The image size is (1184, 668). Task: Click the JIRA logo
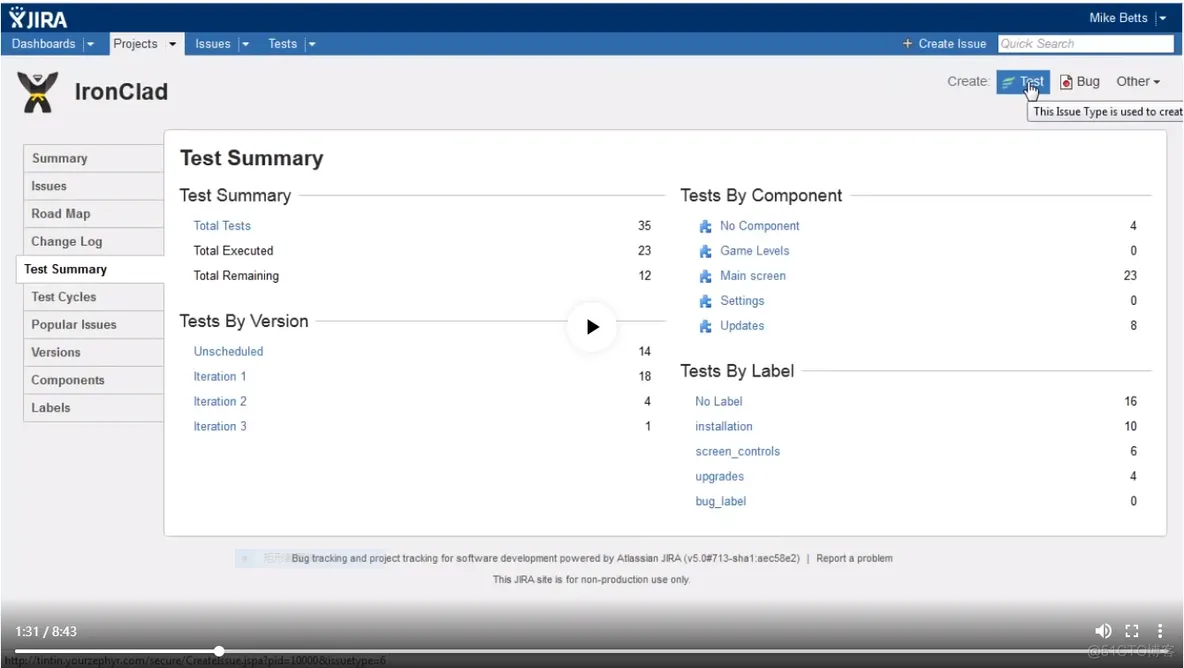pyautogui.click(x=38, y=18)
